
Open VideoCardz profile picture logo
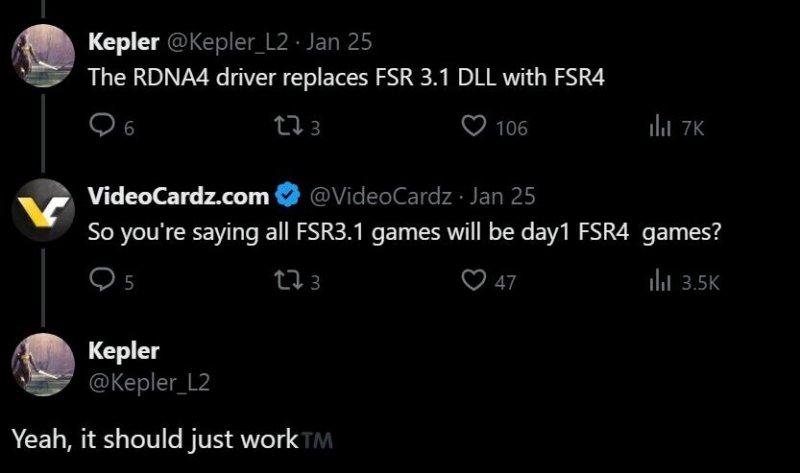click(x=44, y=210)
